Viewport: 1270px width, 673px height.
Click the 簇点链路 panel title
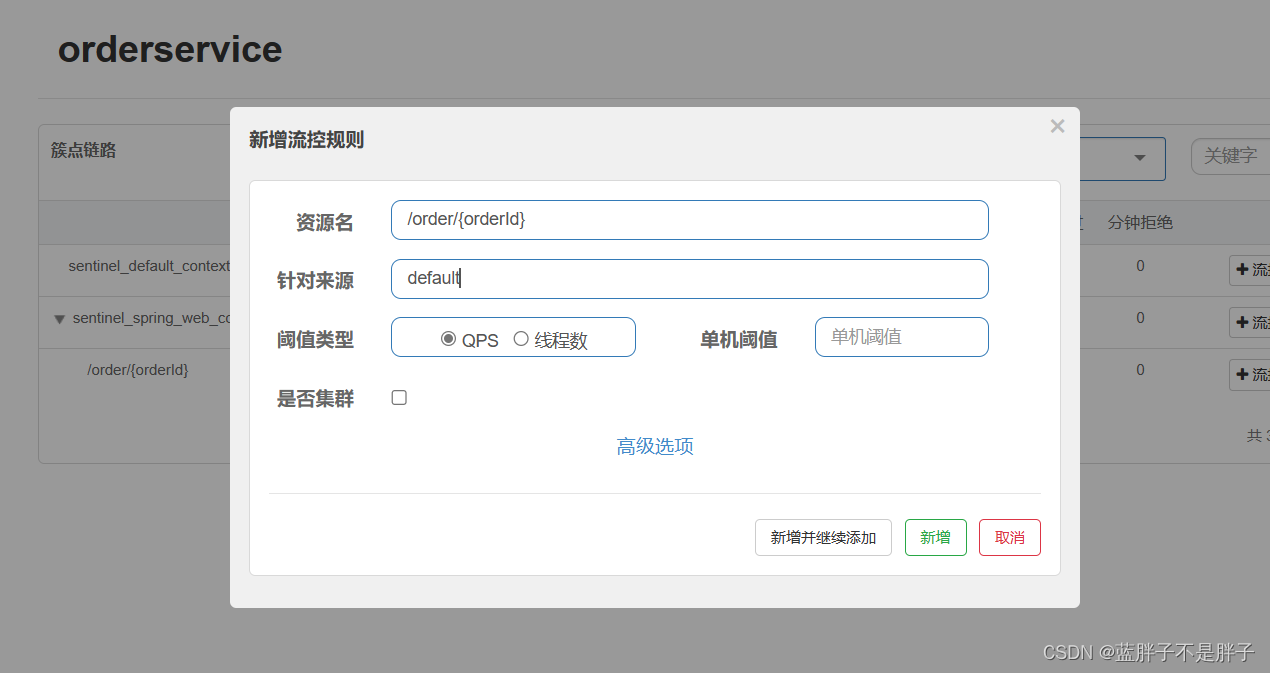(84, 150)
